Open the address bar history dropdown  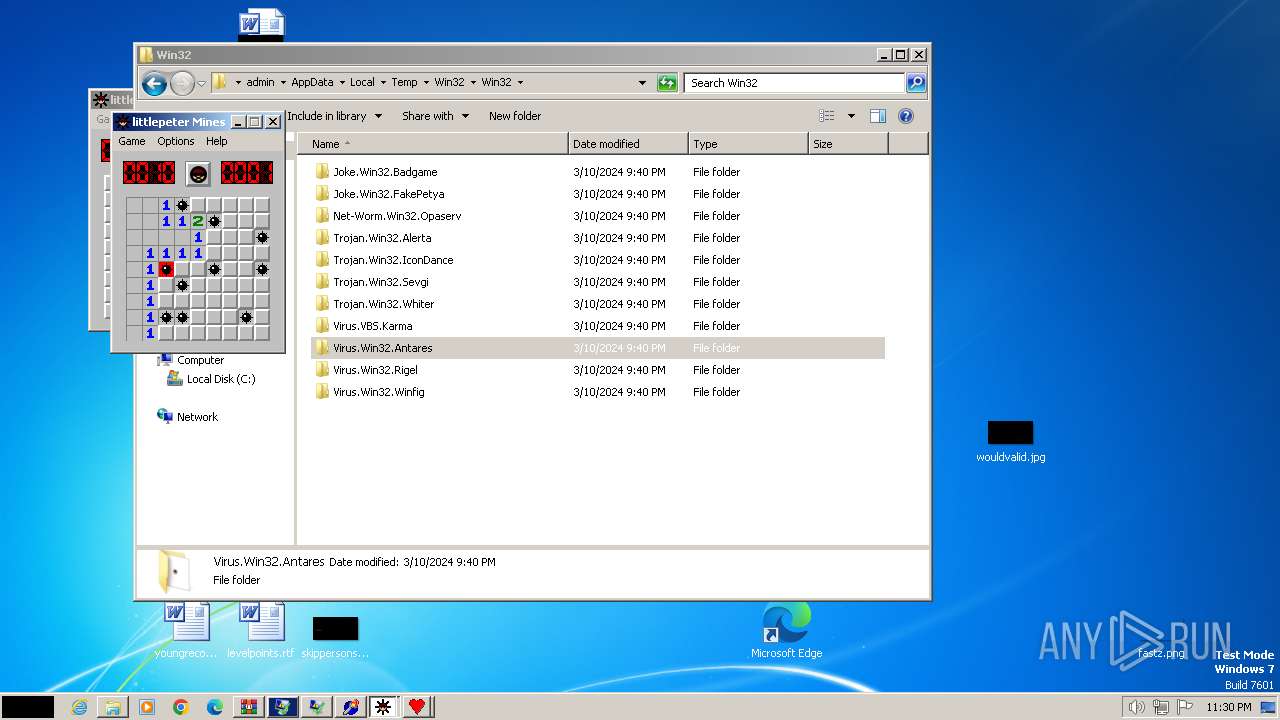tap(642, 83)
